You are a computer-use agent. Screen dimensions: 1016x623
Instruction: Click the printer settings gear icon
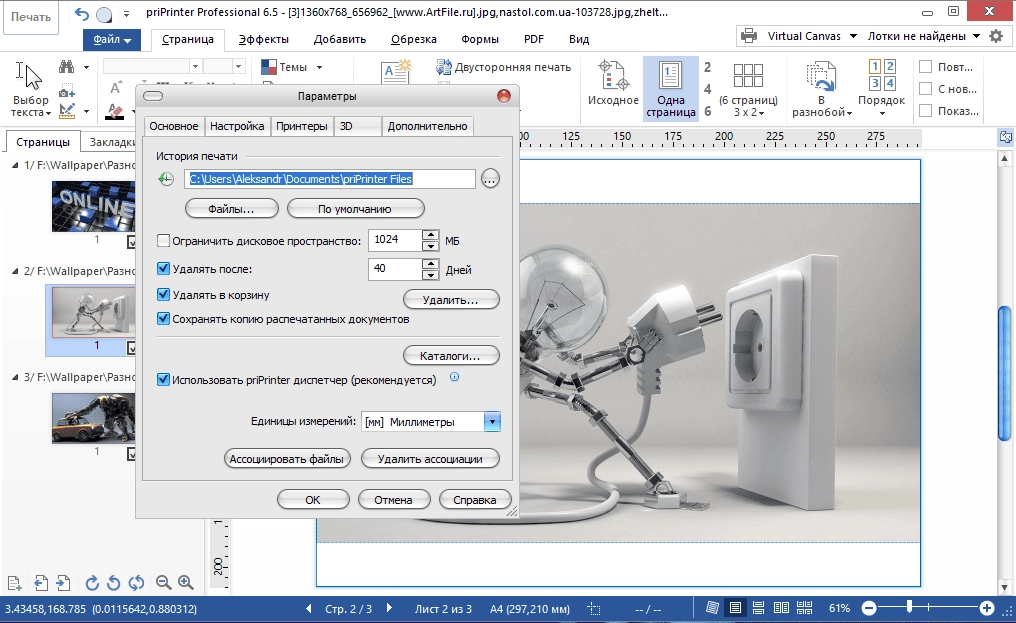point(996,36)
